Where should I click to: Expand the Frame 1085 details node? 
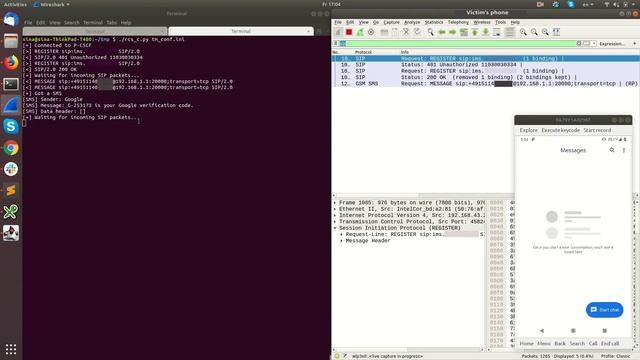click(335, 202)
